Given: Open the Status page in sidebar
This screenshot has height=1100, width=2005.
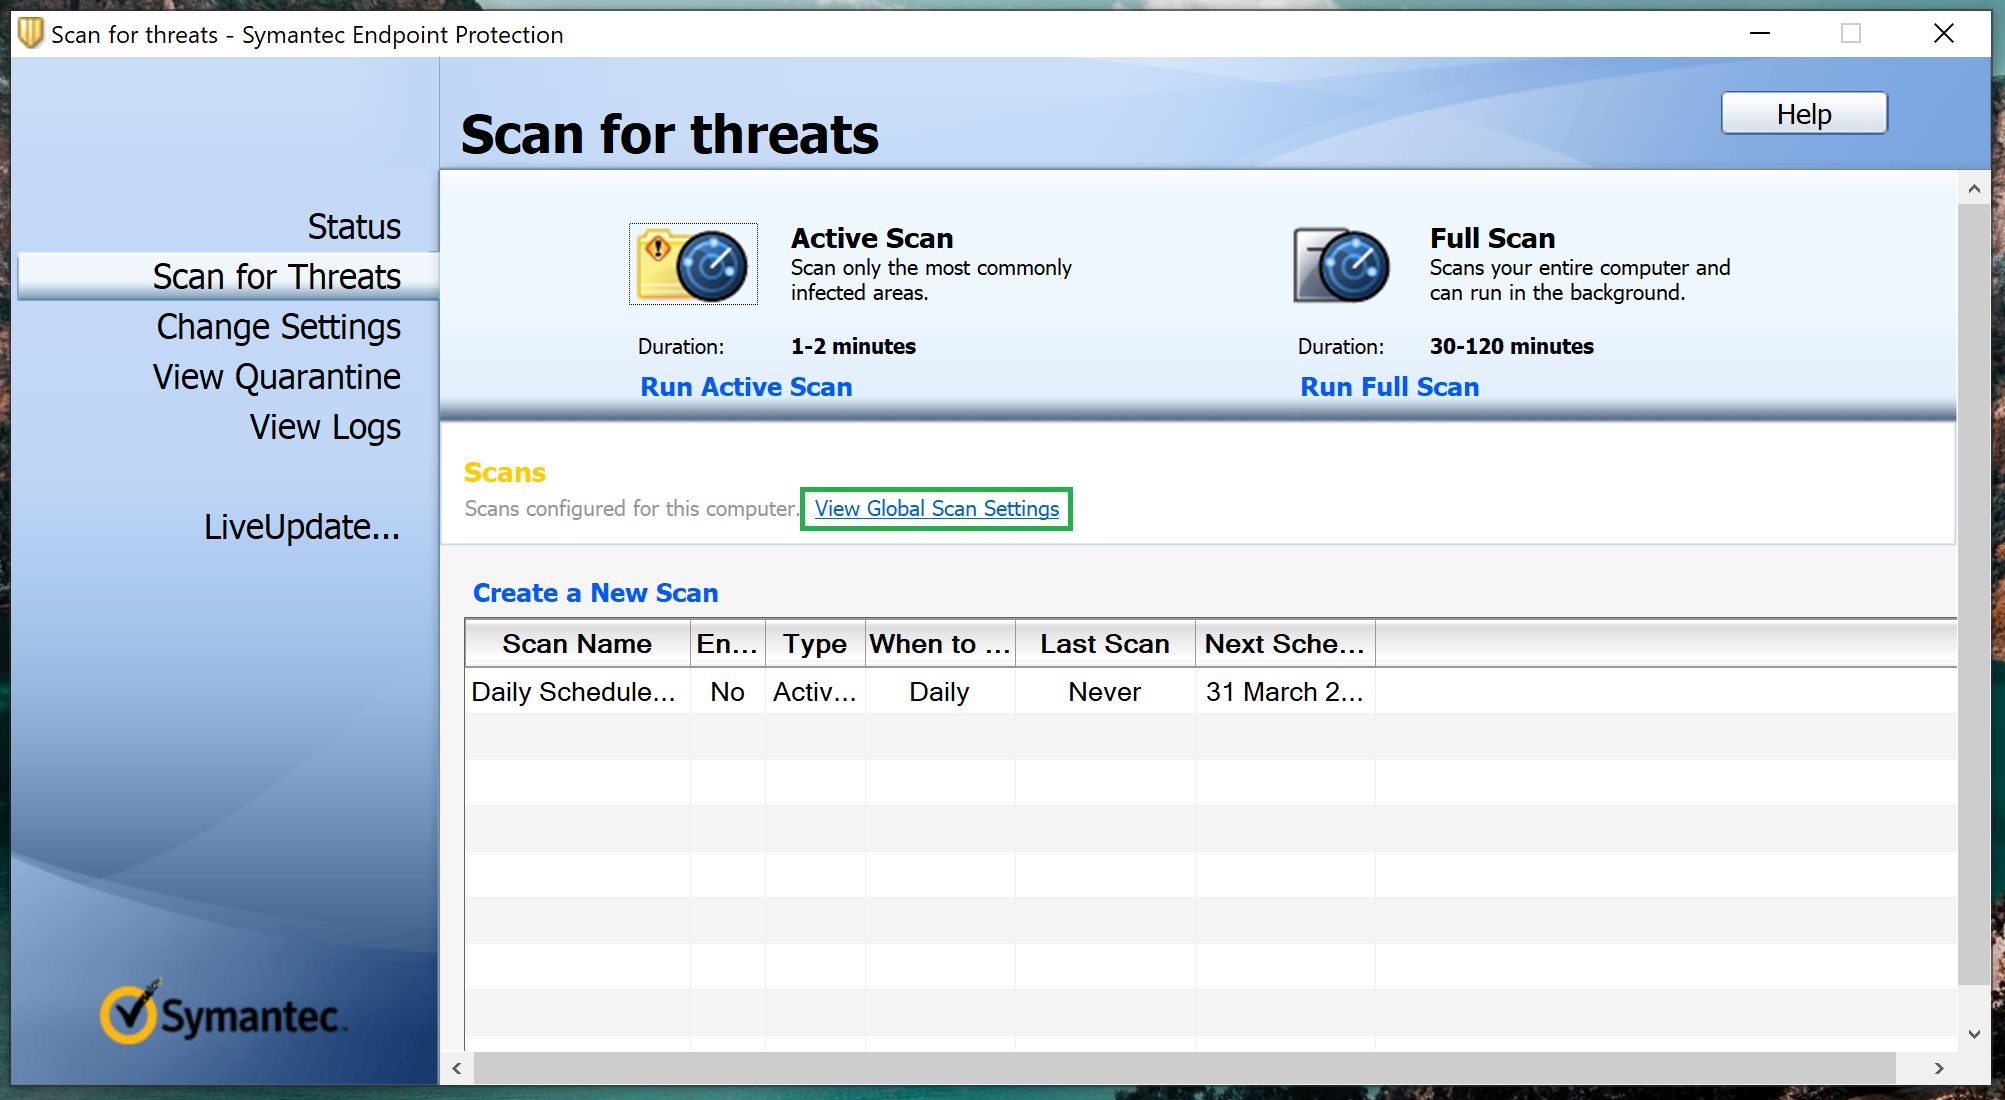Looking at the screenshot, I should 353,227.
